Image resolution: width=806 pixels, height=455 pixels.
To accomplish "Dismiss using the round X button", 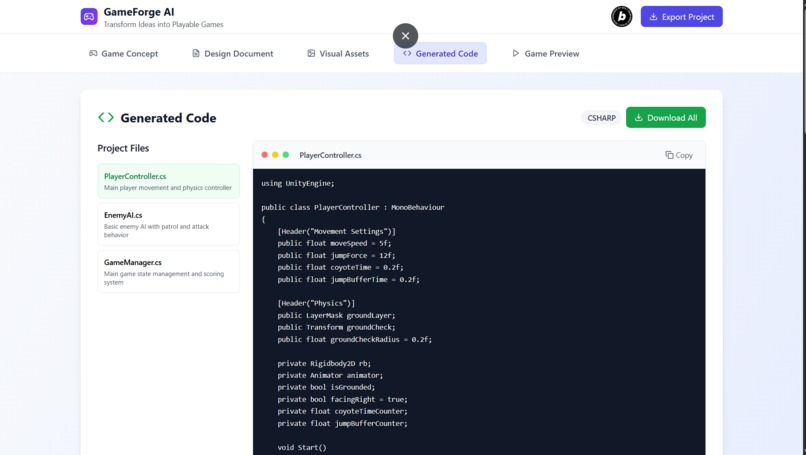I will click(405, 35).
